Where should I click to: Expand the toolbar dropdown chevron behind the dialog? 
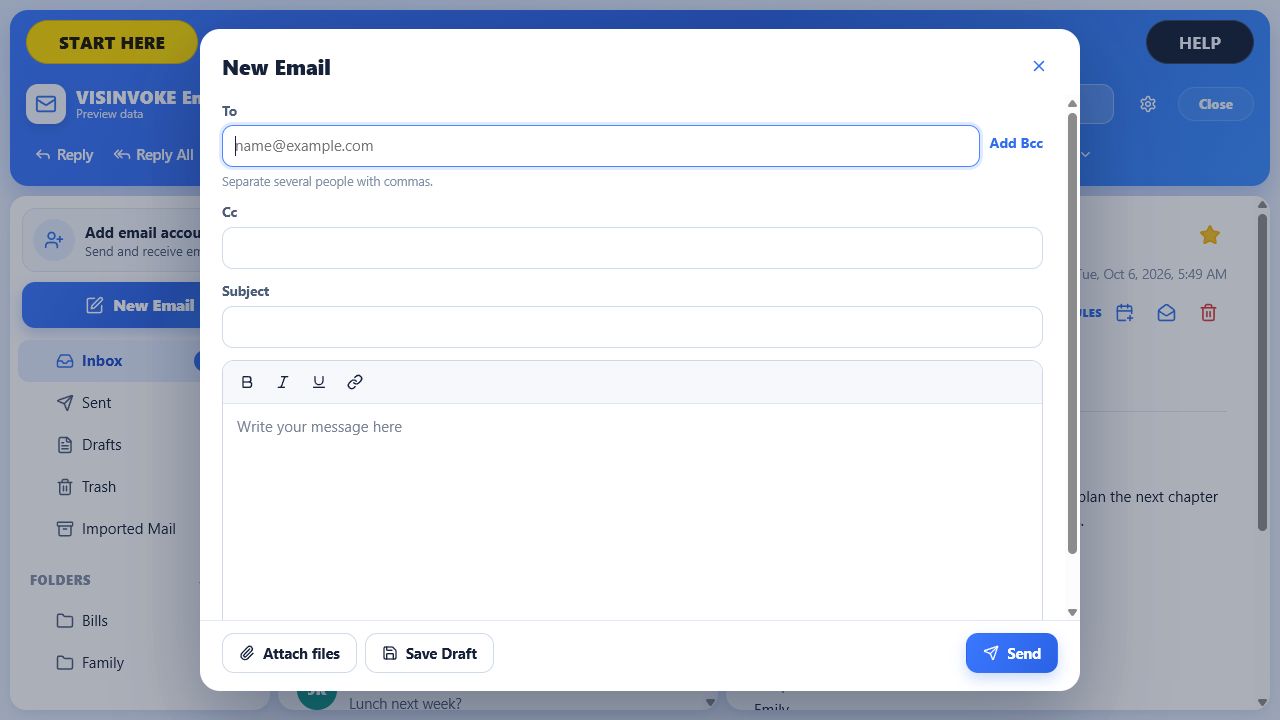pos(1085,155)
